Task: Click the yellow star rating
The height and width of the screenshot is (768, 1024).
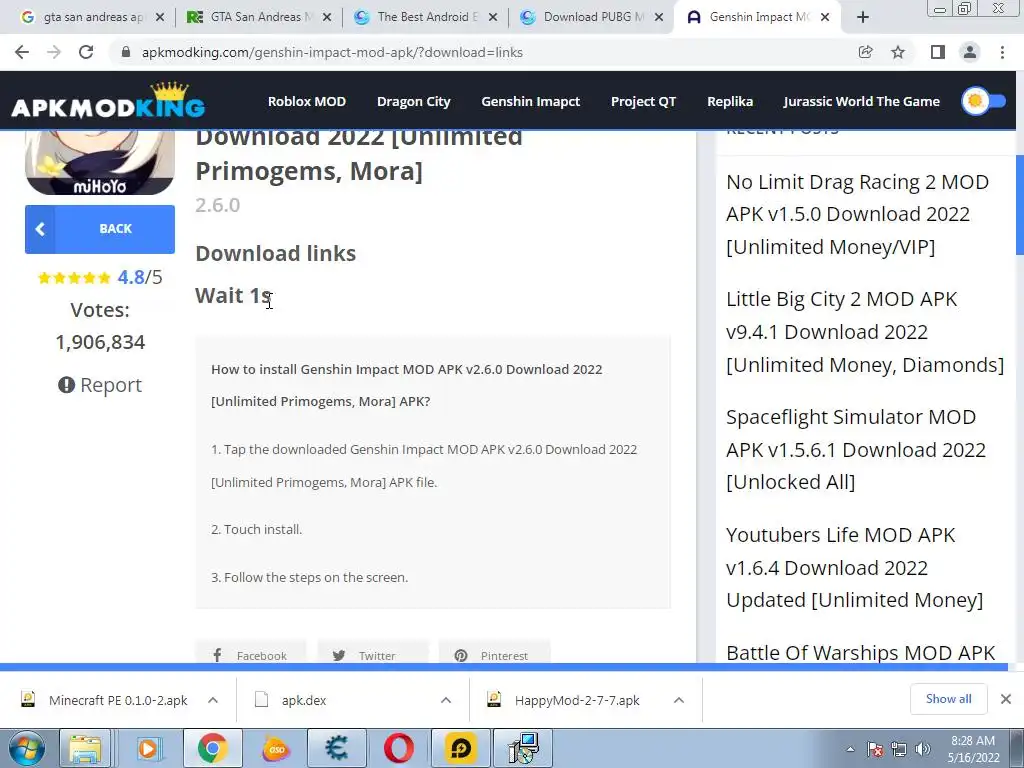Action: pos(74,278)
